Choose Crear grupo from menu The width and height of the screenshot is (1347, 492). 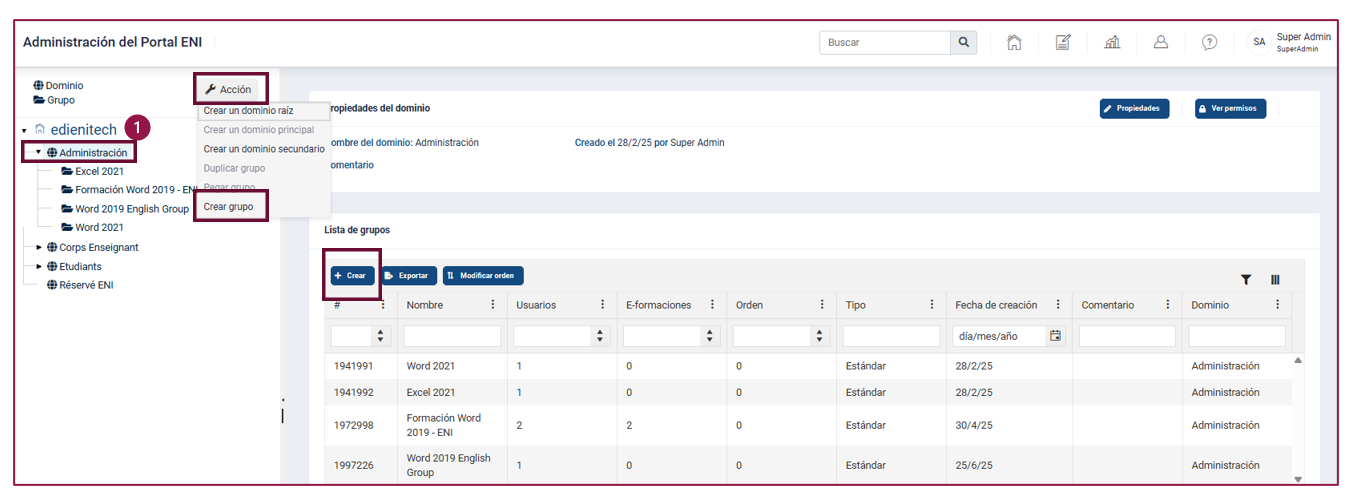pos(228,207)
